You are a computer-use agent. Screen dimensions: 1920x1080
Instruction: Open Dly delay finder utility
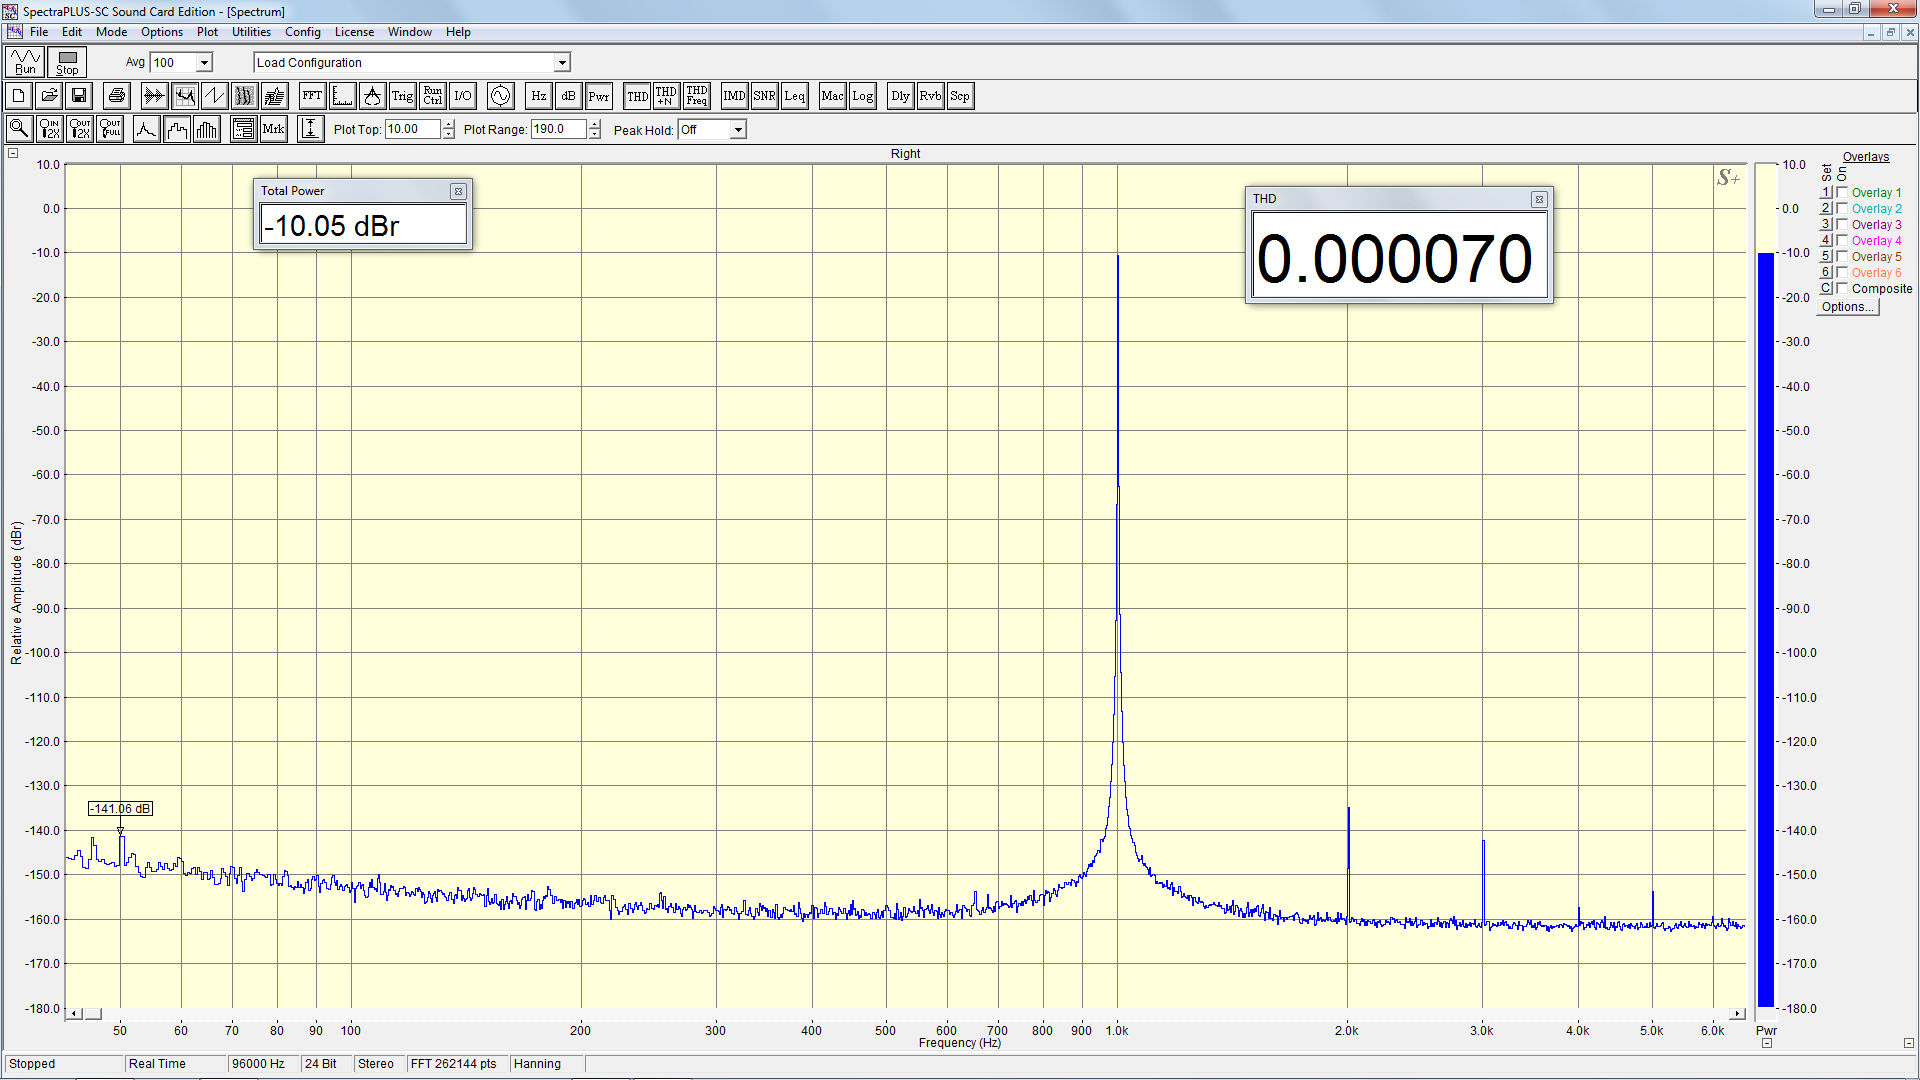click(x=900, y=96)
